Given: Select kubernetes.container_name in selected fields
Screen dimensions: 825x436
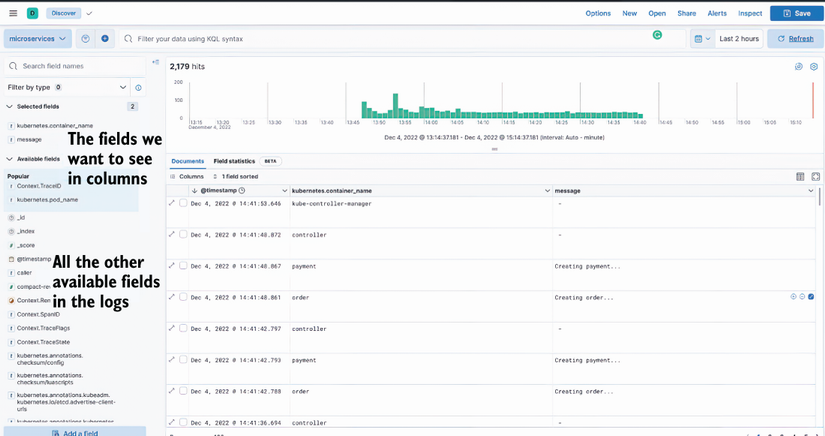Looking at the screenshot, I should (x=55, y=126).
